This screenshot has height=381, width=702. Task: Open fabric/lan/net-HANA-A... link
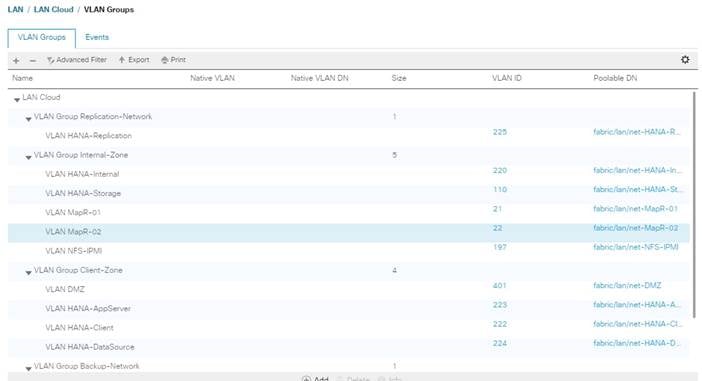(637, 305)
